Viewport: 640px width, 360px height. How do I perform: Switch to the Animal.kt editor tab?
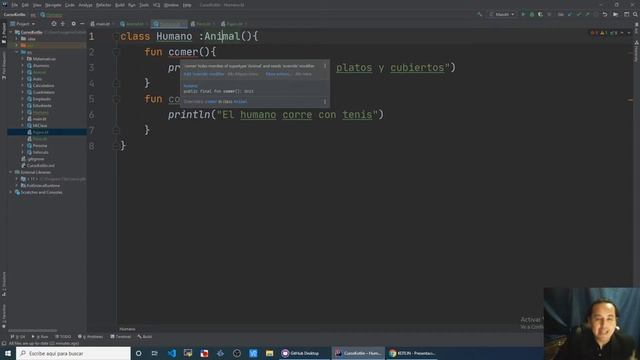tap(133, 24)
